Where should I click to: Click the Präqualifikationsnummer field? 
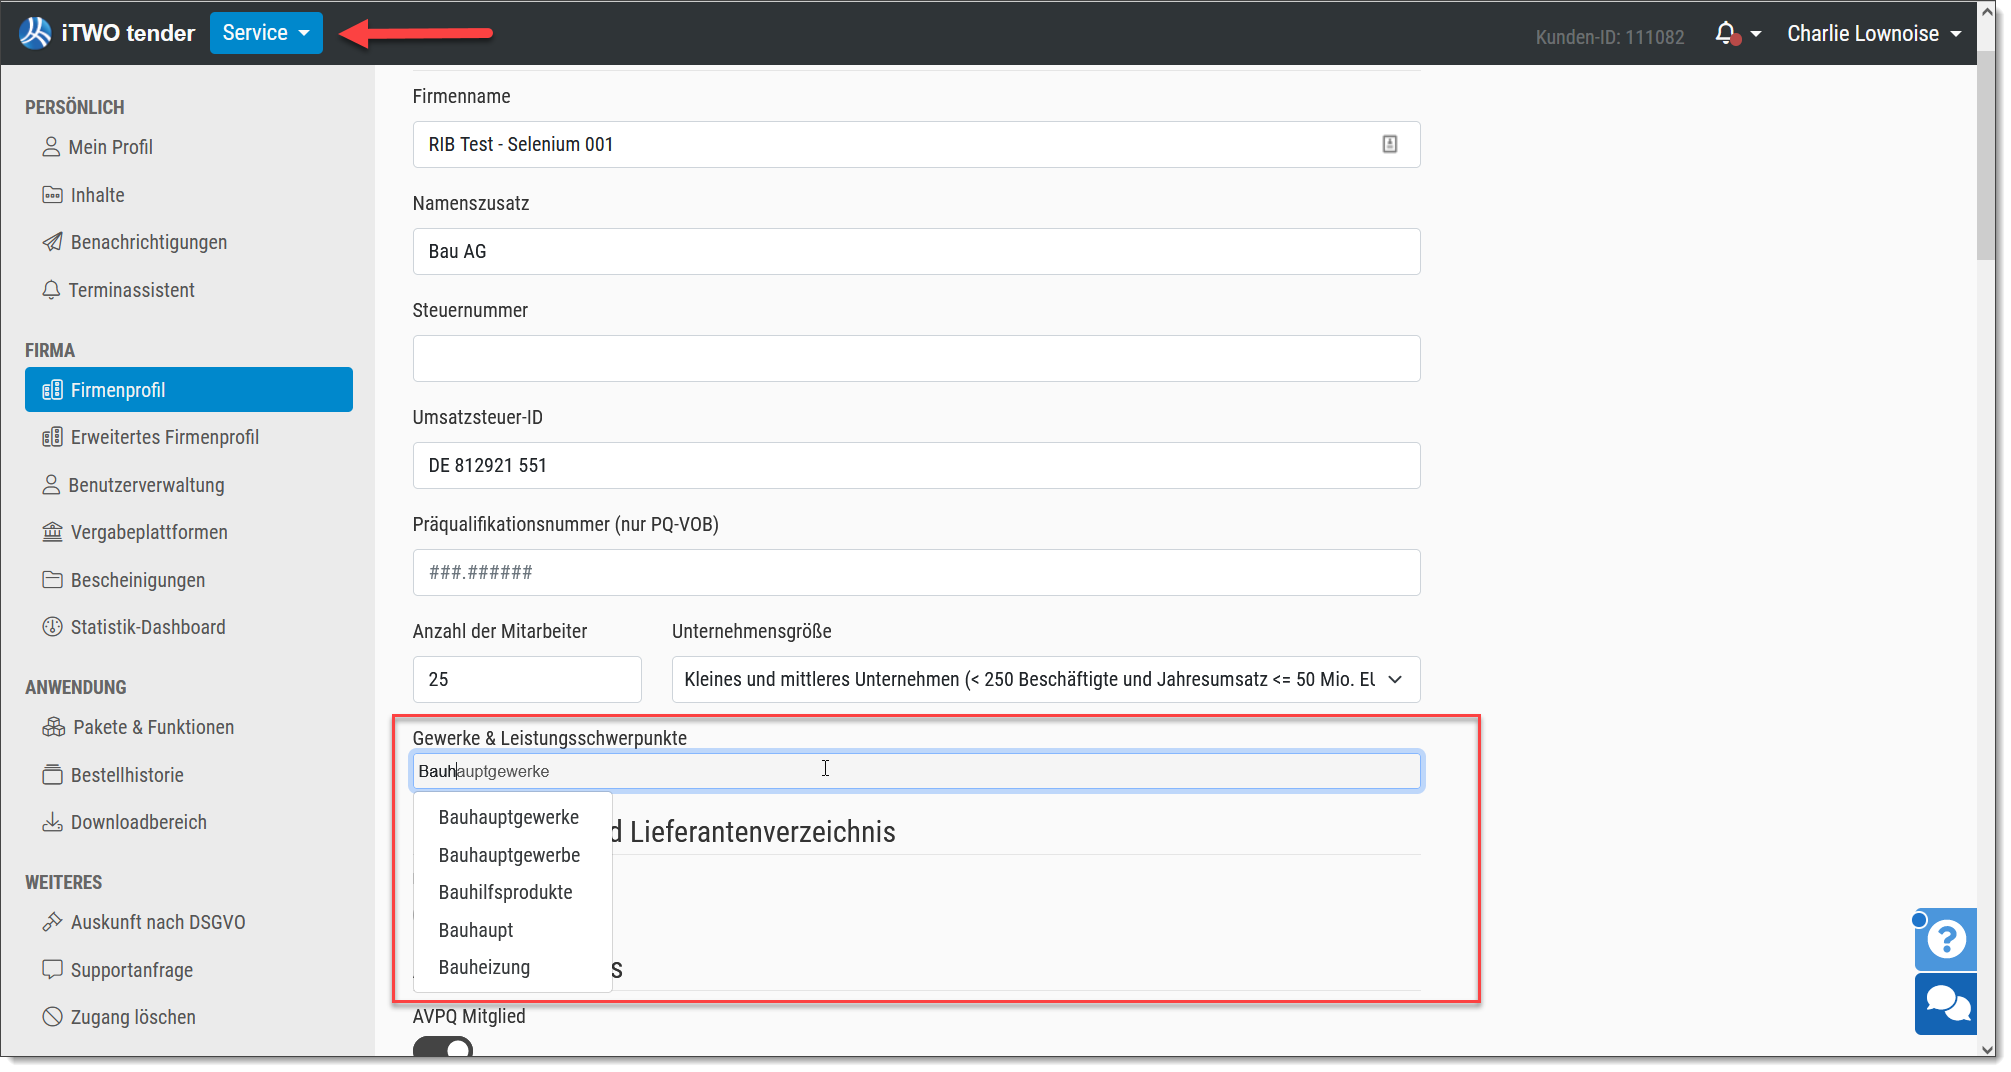[916, 572]
